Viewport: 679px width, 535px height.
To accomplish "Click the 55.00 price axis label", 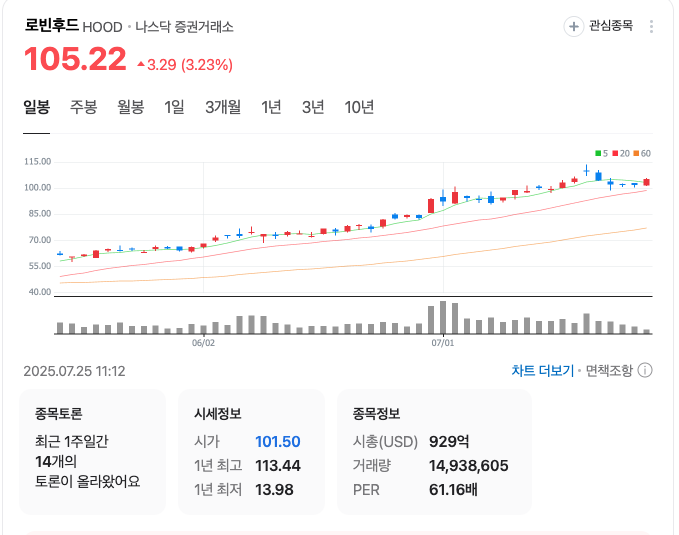I will tap(40, 266).
